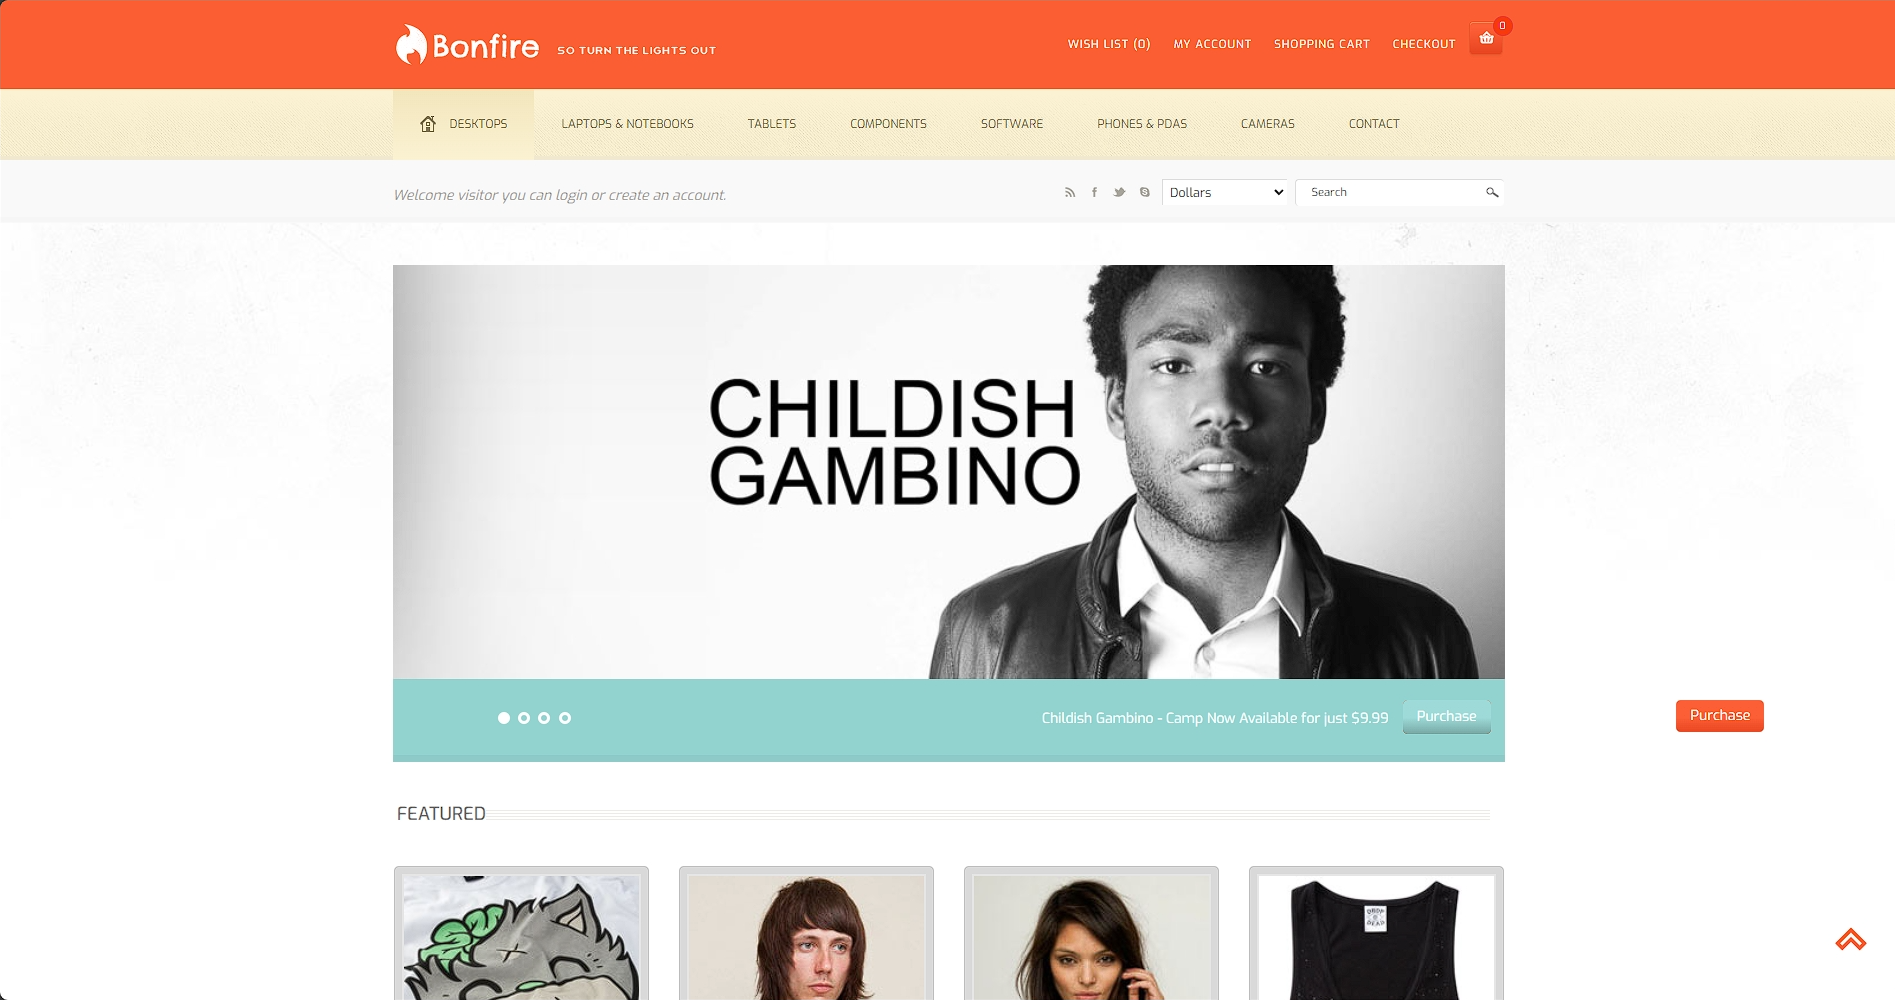Image resolution: width=1895 pixels, height=1000 pixels.
Task: Jump to top with orange chevron icon
Action: click(1851, 939)
